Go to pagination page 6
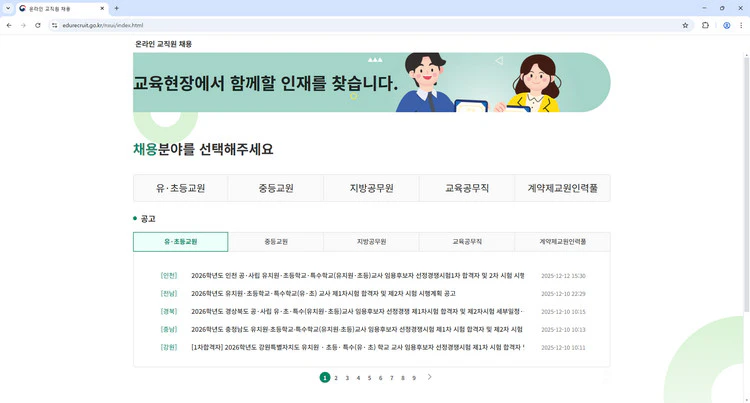The image size is (750, 403). tap(380, 378)
